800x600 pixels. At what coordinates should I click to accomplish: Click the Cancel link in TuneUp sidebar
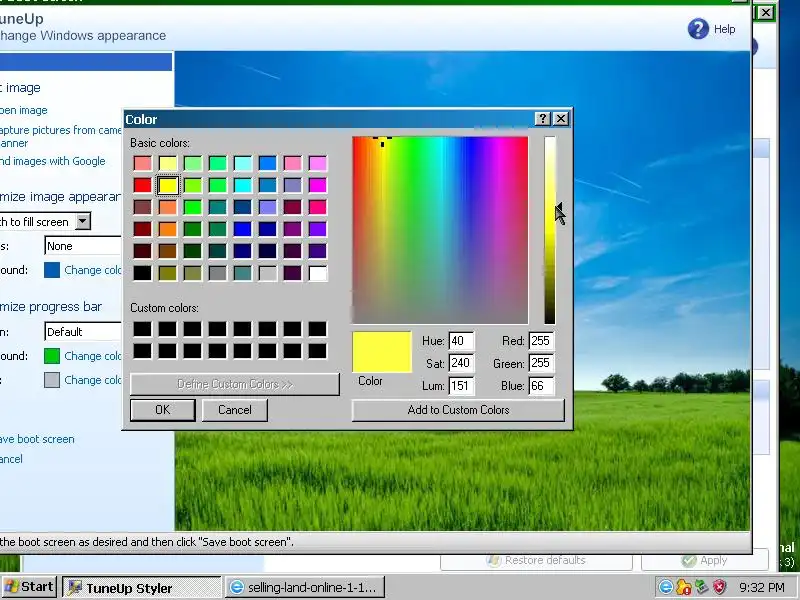pyautogui.click(x=11, y=459)
